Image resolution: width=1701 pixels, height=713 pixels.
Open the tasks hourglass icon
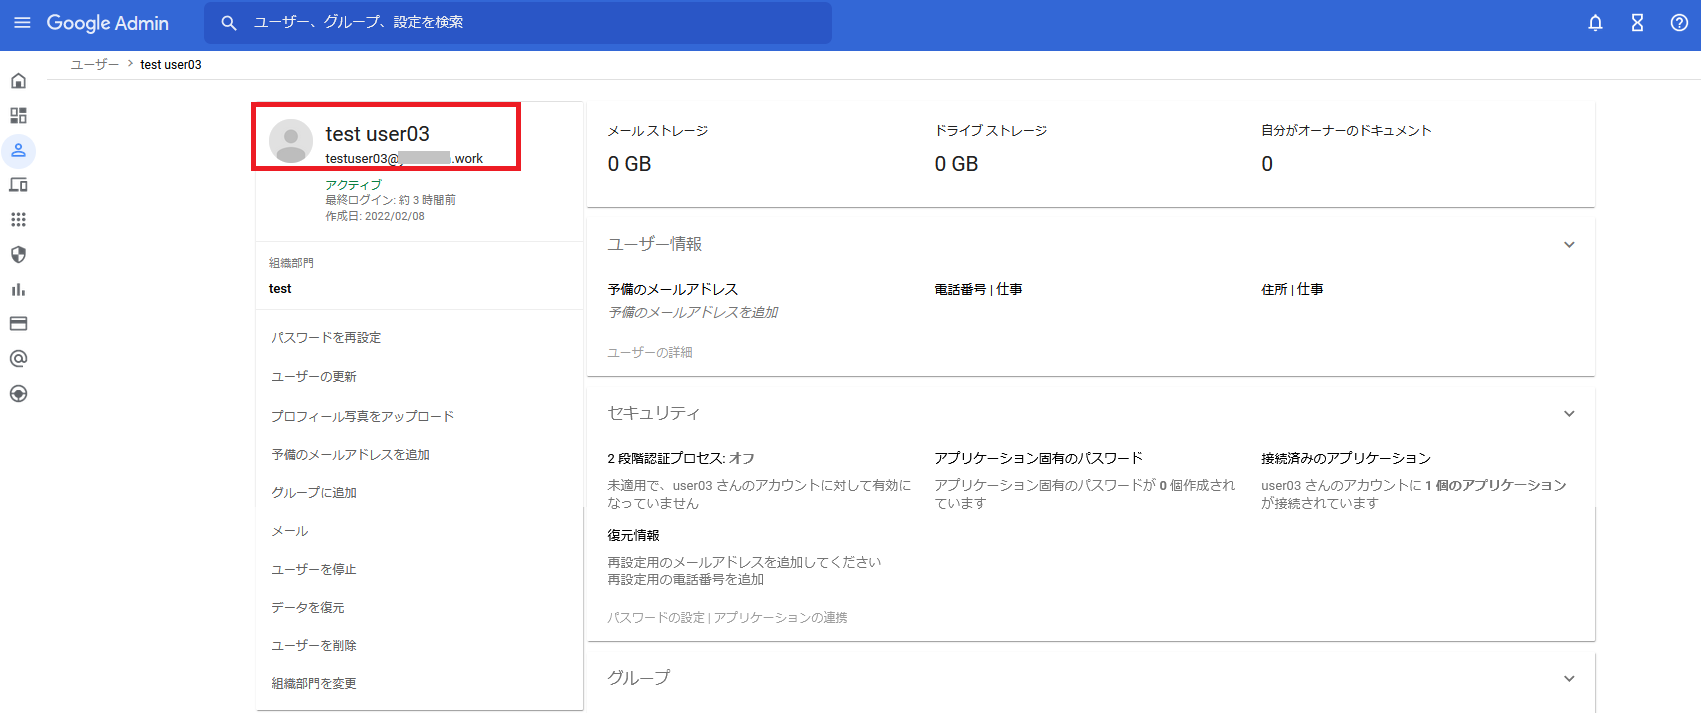(1637, 23)
